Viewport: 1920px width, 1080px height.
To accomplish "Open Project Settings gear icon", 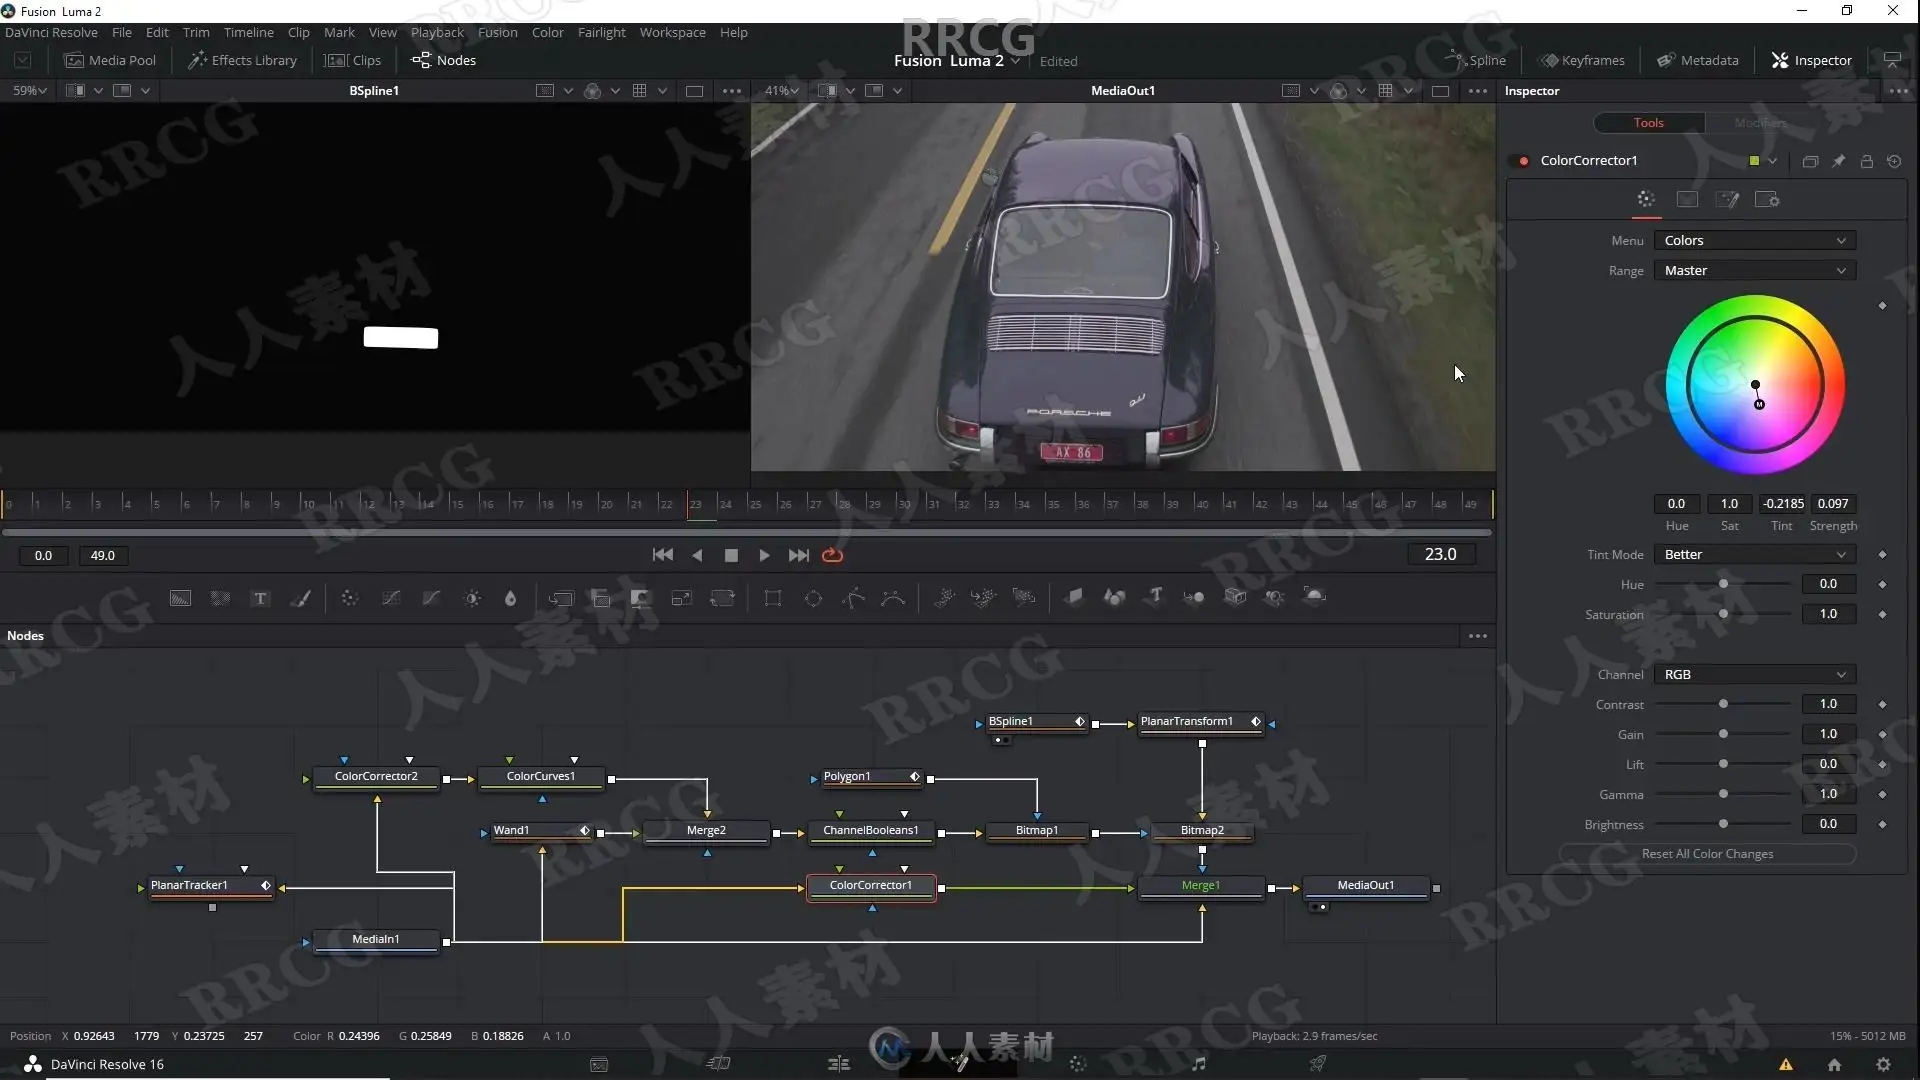I will (x=1883, y=1064).
